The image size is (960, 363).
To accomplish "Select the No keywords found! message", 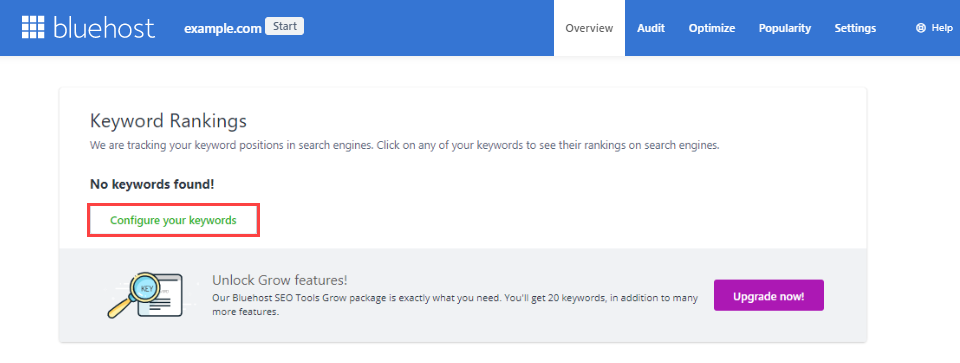I will (x=152, y=184).
